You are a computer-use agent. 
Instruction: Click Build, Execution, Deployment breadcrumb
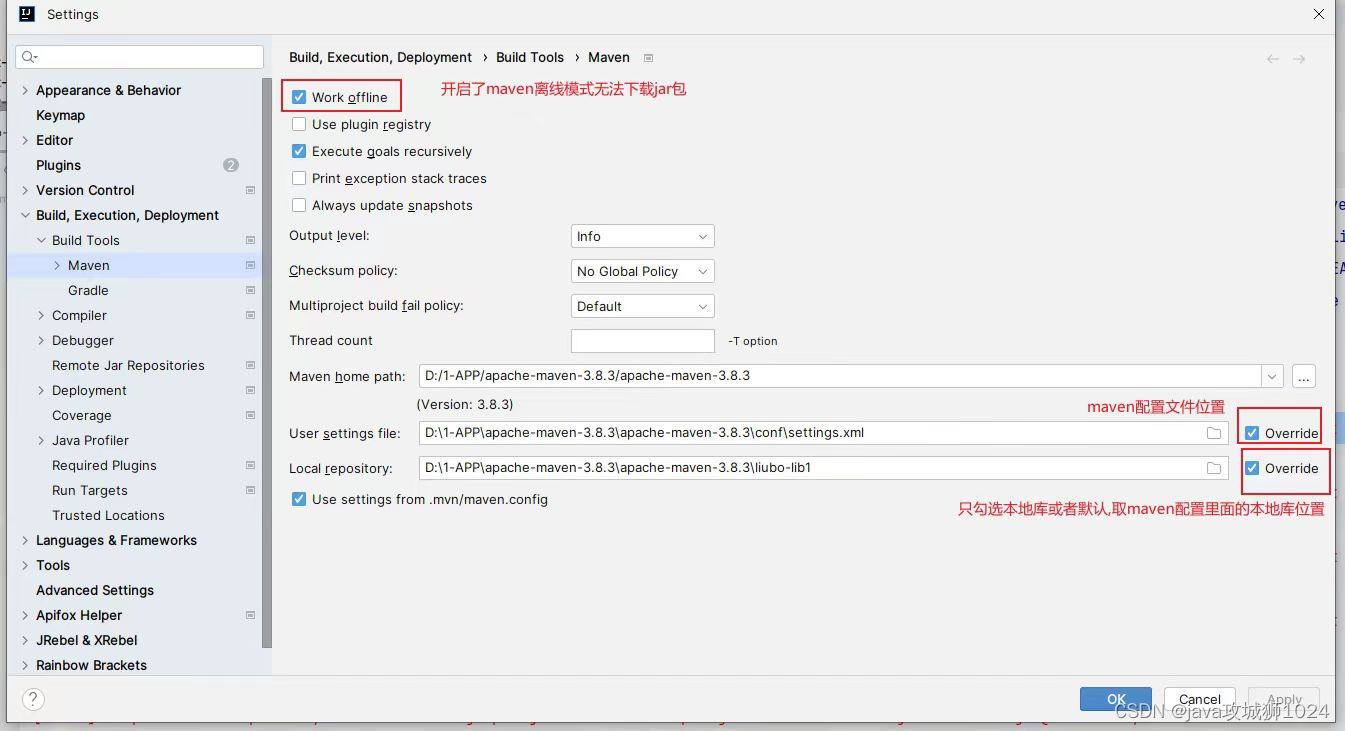tap(380, 57)
